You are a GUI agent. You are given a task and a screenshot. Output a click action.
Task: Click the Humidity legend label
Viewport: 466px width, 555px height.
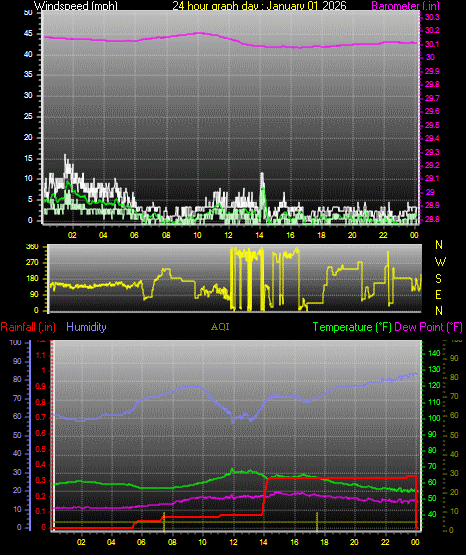pyautogui.click(x=86, y=327)
